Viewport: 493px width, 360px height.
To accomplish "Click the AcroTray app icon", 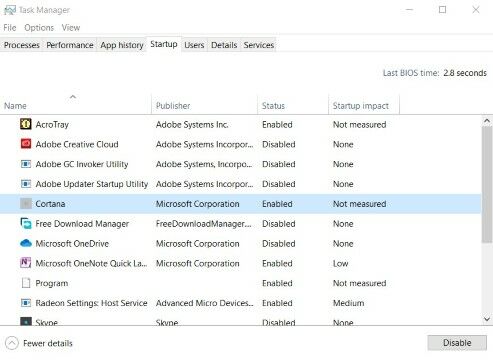I will tap(26, 124).
